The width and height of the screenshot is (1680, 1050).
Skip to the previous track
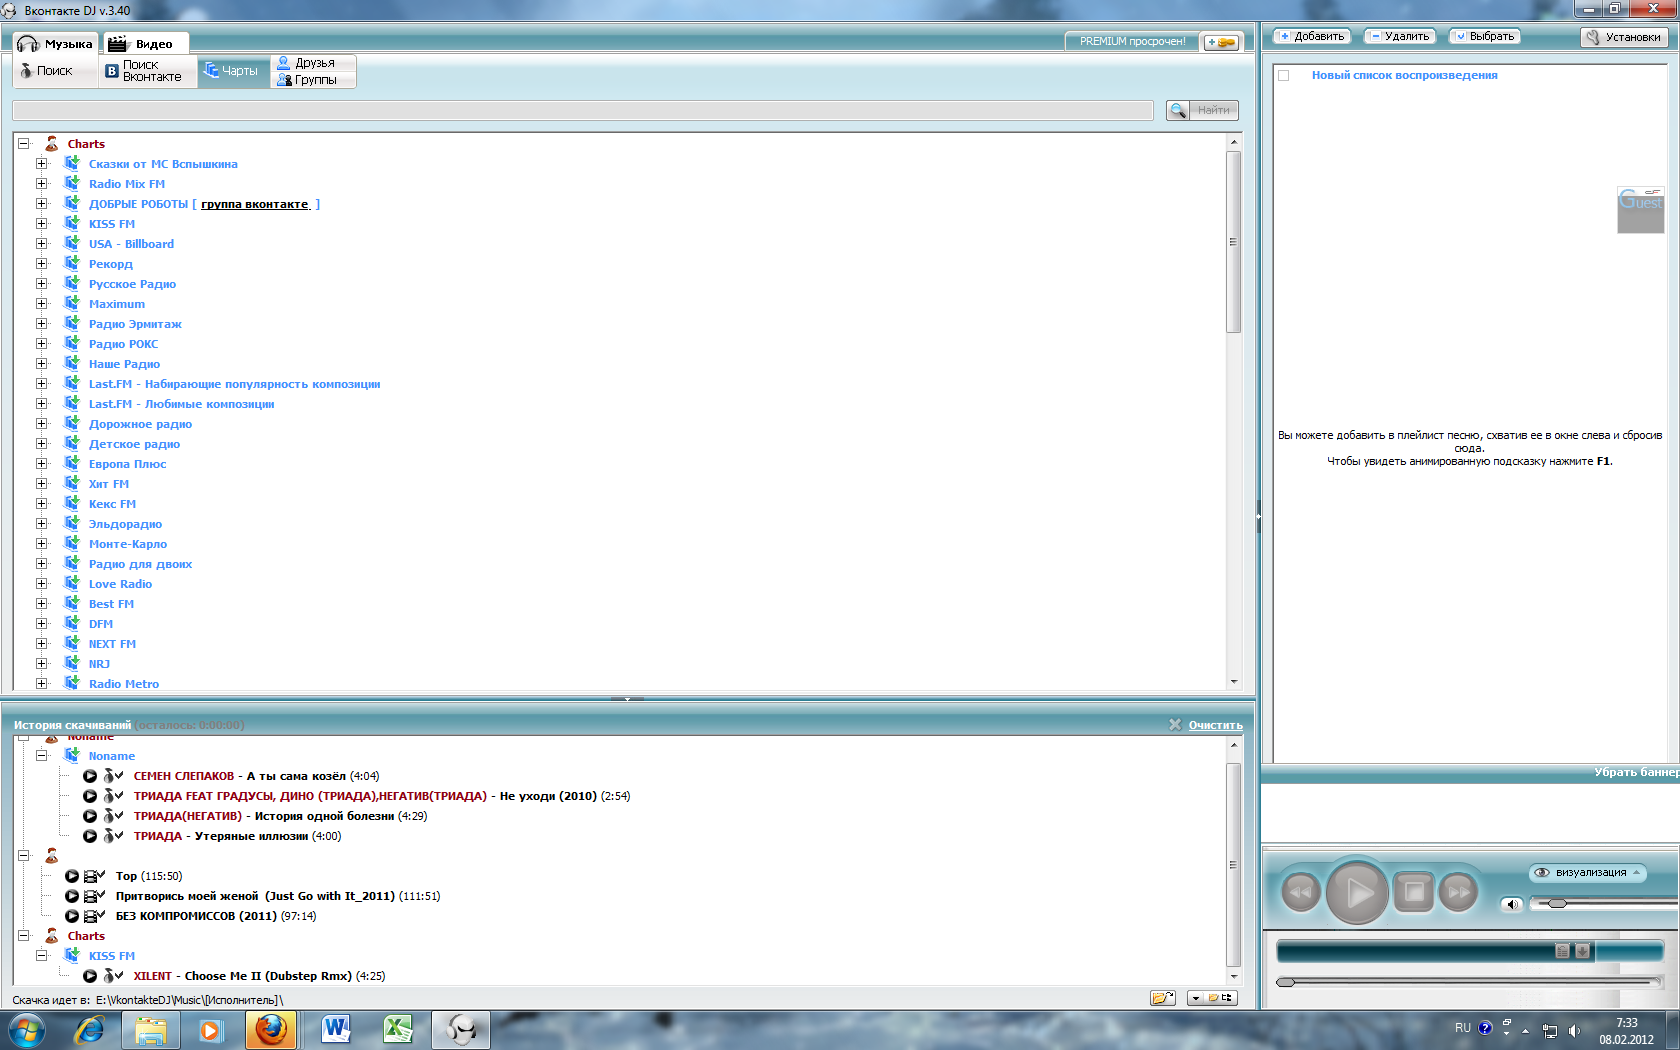(1301, 891)
